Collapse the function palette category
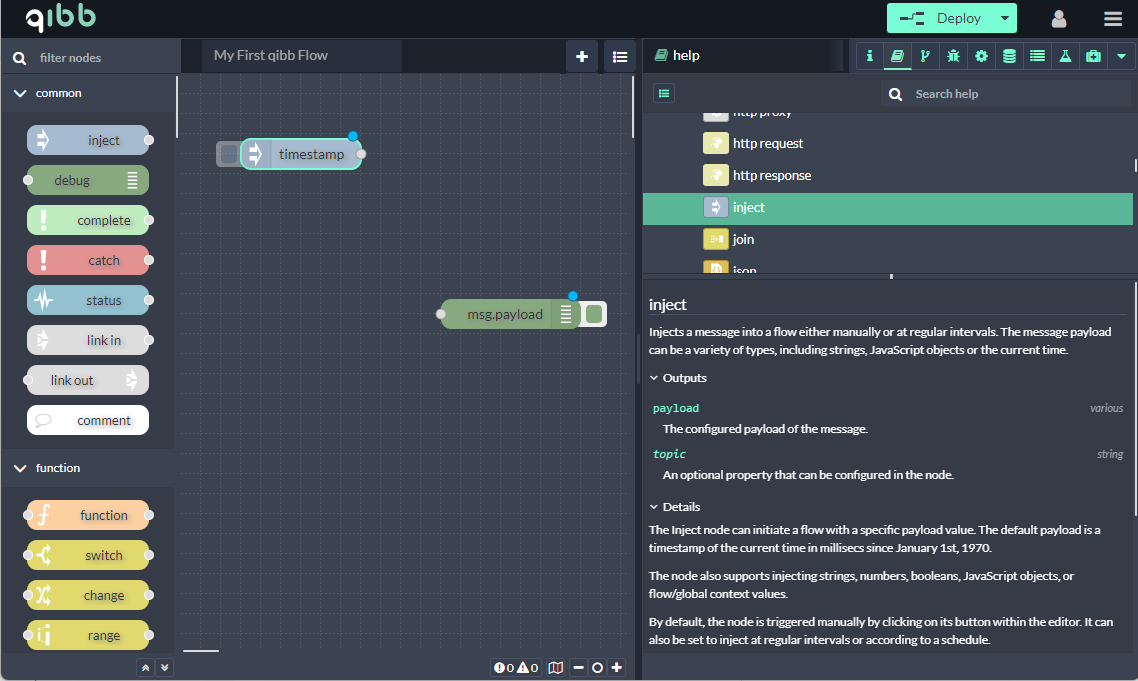The height and width of the screenshot is (681, 1138). [x=88, y=468]
